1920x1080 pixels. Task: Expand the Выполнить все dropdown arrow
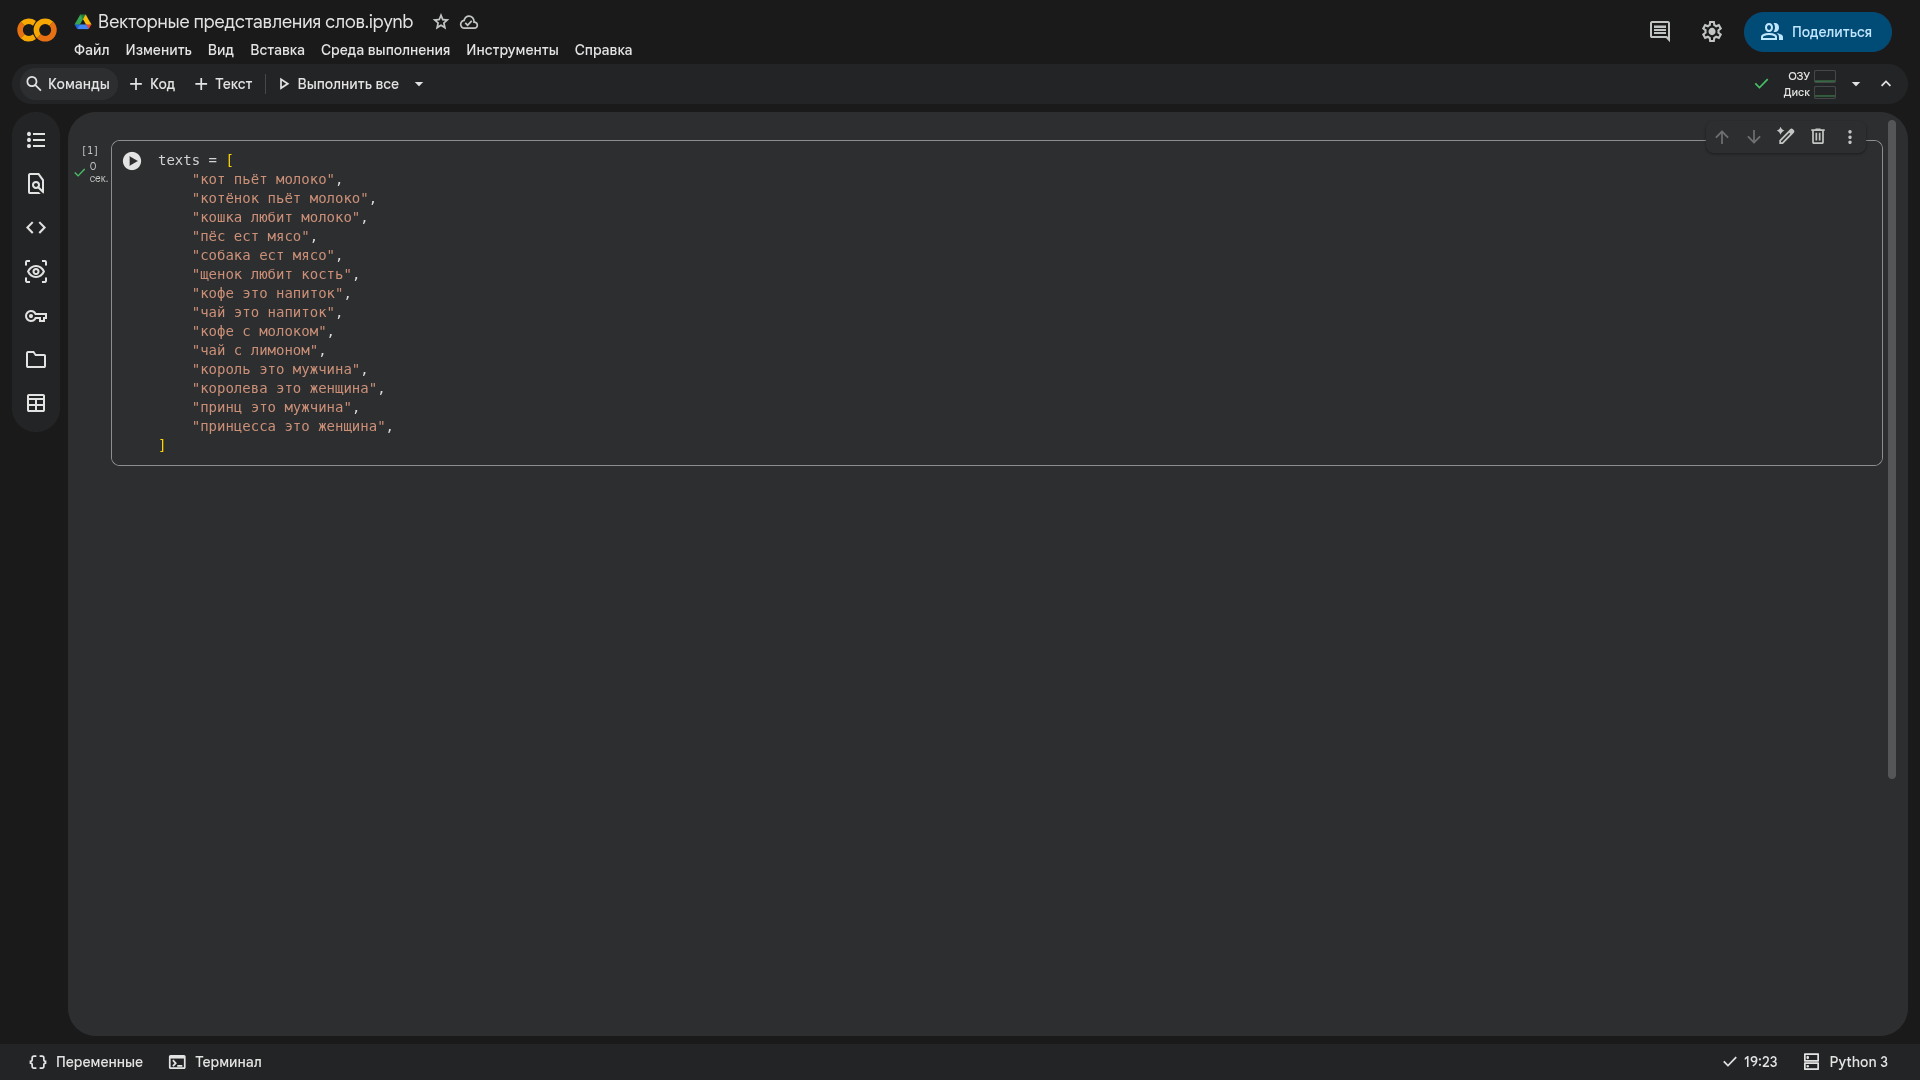point(419,84)
